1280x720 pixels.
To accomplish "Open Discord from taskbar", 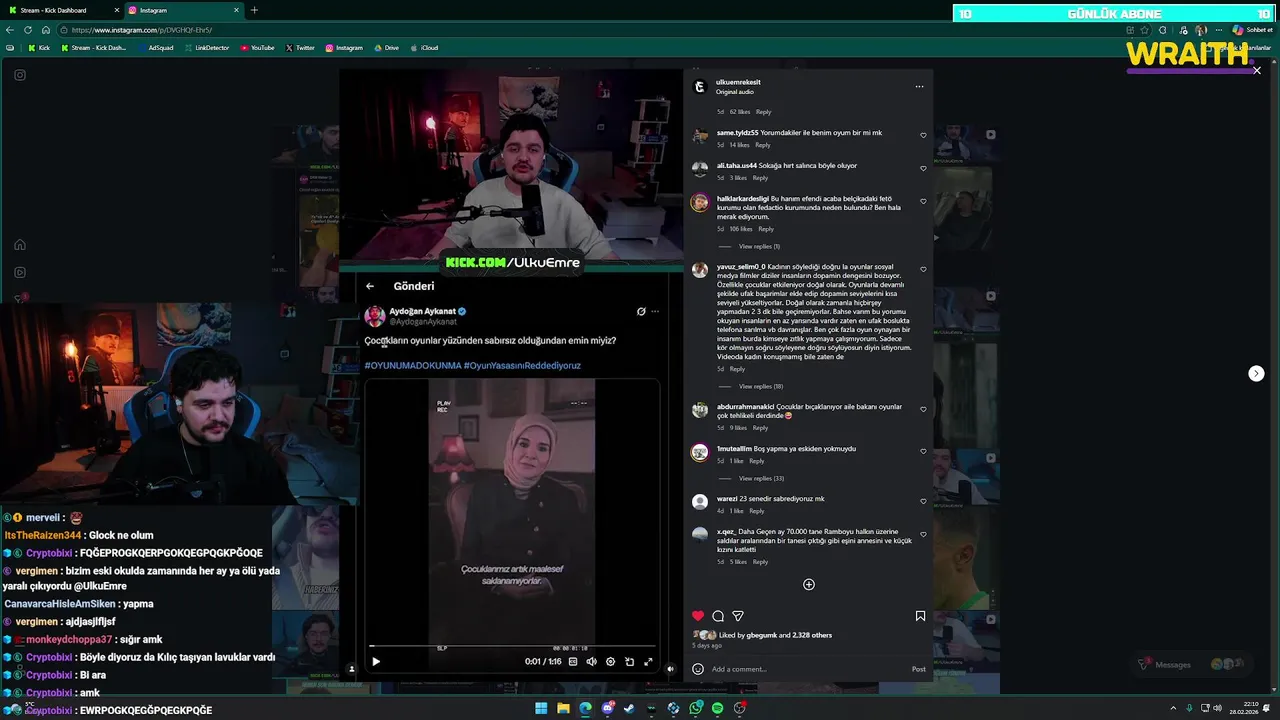I will [607, 708].
